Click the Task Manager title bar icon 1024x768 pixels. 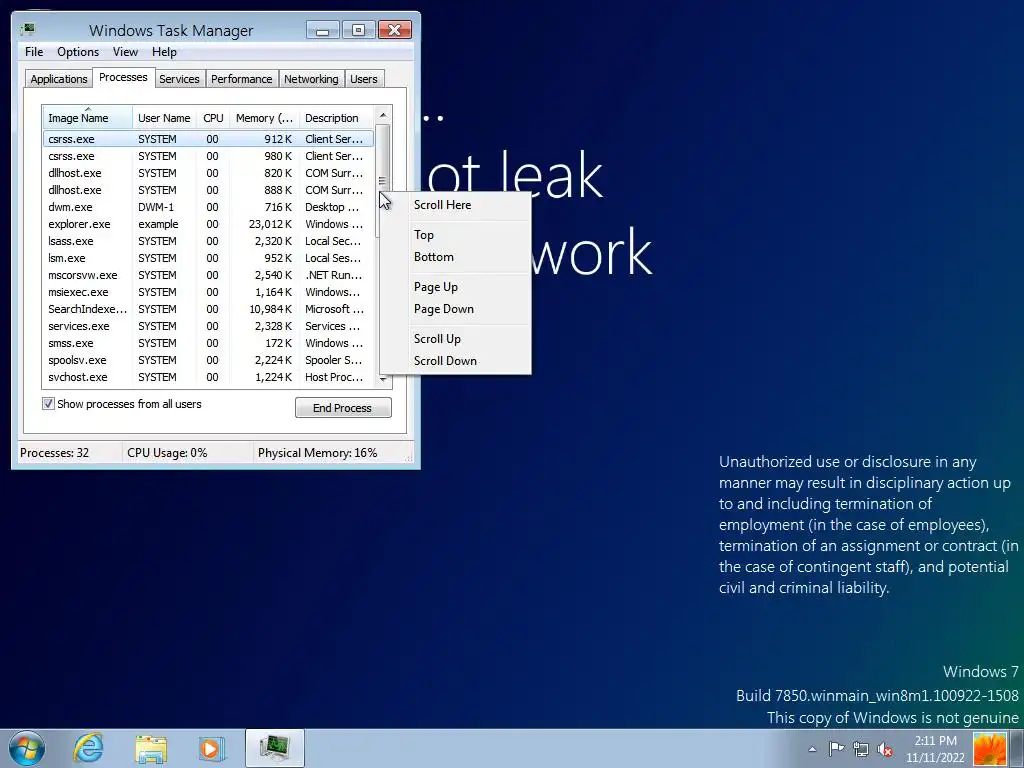[27, 29]
